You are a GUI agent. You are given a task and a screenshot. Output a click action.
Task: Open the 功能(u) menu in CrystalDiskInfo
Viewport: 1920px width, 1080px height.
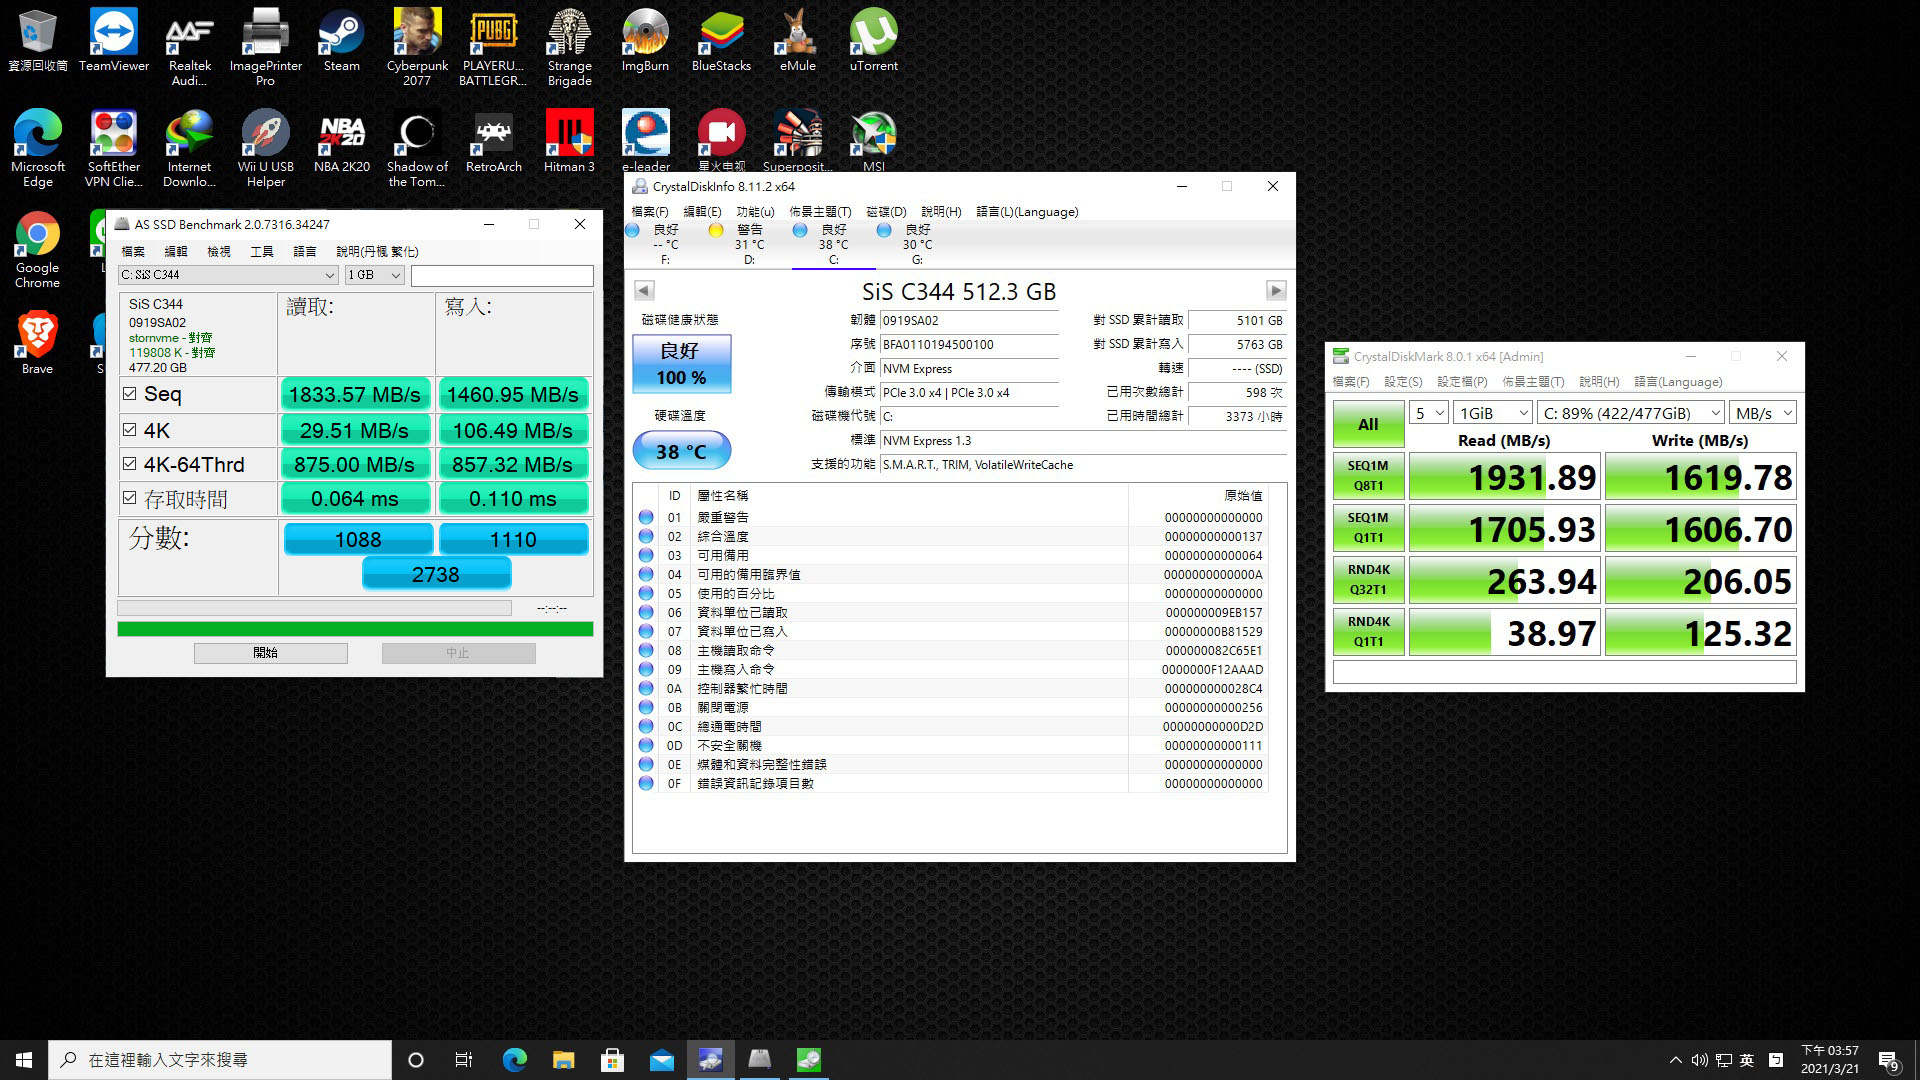[755, 212]
